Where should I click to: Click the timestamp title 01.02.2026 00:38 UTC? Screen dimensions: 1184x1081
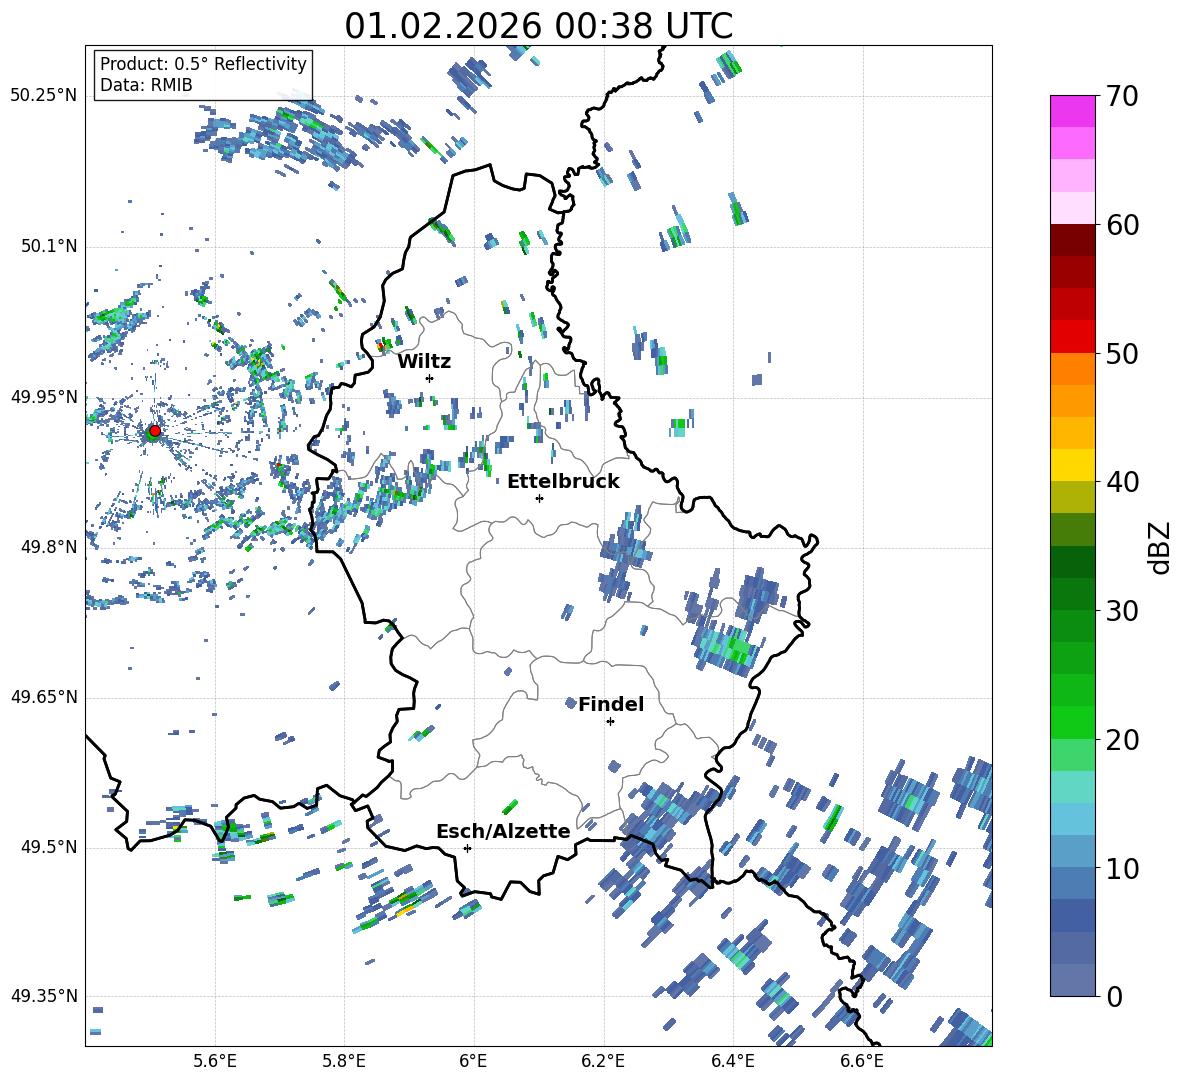[x=538, y=26]
